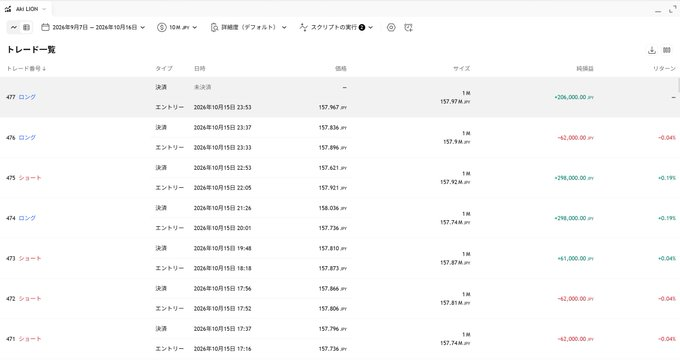The image size is (680, 362).
Task: Click the 純損益 column header
Action: pyautogui.click(x=585, y=68)
